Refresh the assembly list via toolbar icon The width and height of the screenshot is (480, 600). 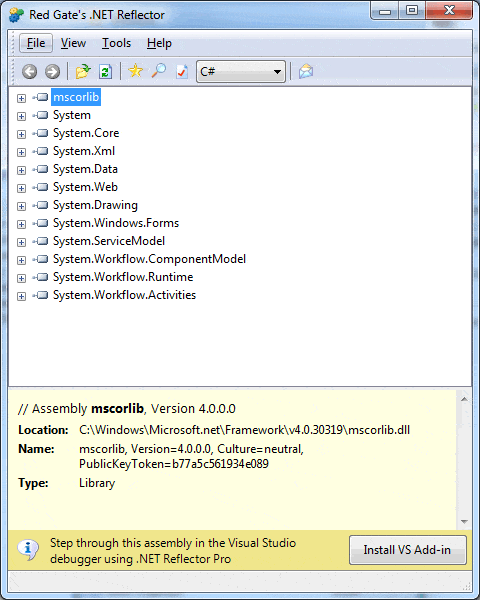click(x=105, y=72)
